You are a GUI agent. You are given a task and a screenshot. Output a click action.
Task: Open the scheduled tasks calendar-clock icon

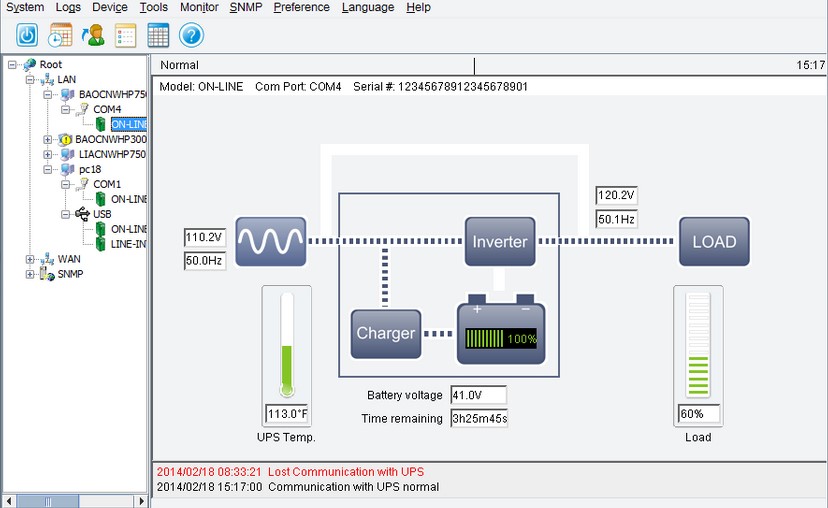[x=60, y=35]
